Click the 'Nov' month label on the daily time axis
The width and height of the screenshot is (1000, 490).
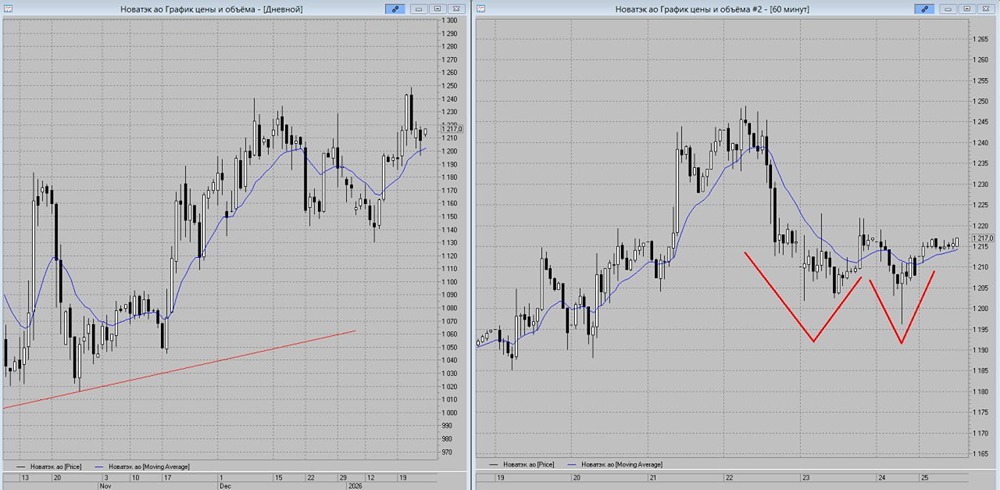tap(105, 486)
